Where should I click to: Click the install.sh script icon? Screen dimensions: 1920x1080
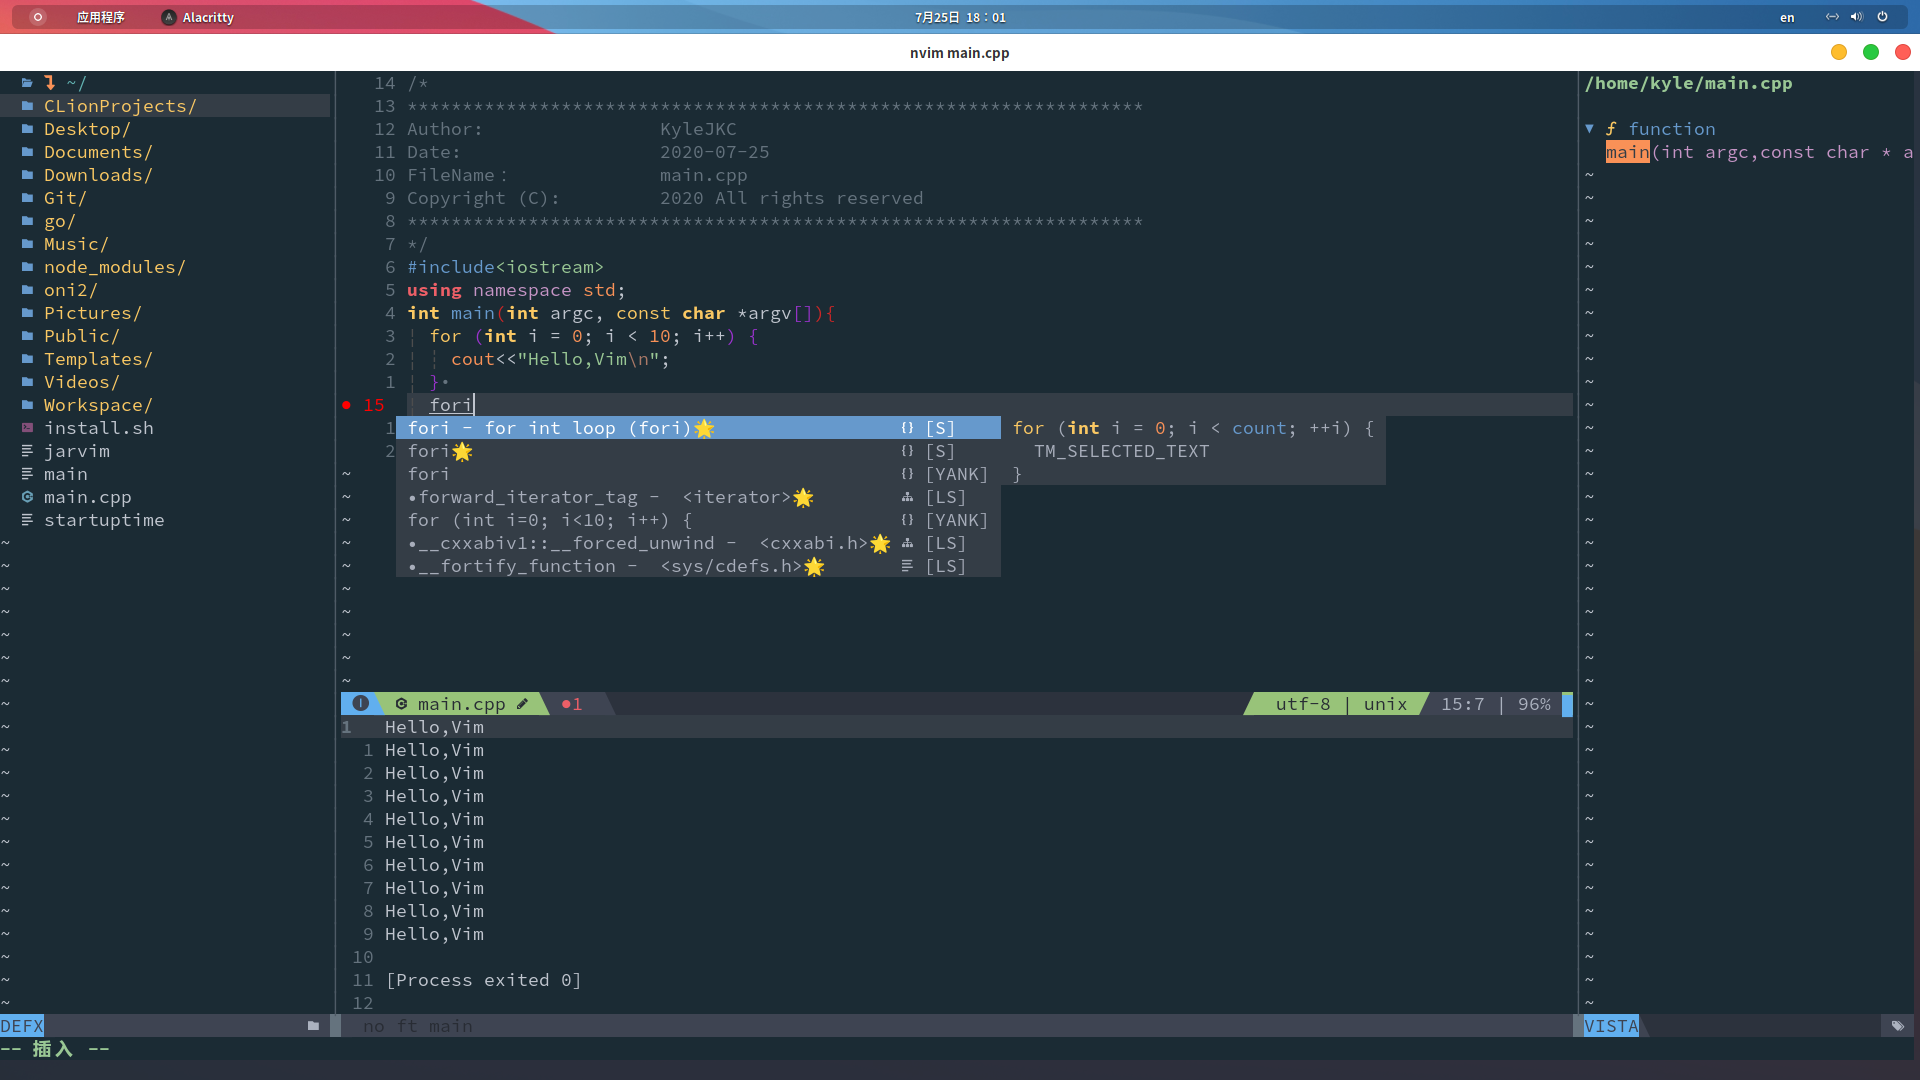(27, 428)
